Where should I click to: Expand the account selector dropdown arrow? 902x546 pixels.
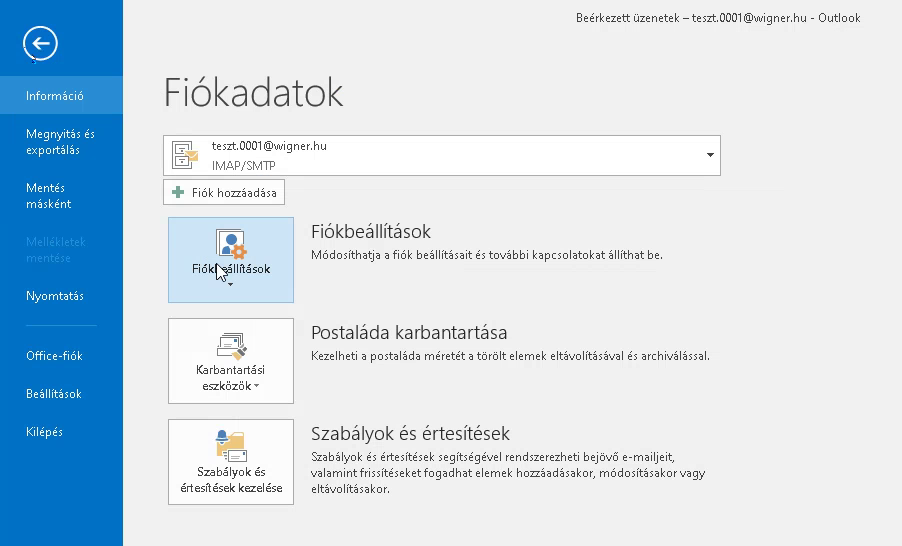[x=710, y=155]
